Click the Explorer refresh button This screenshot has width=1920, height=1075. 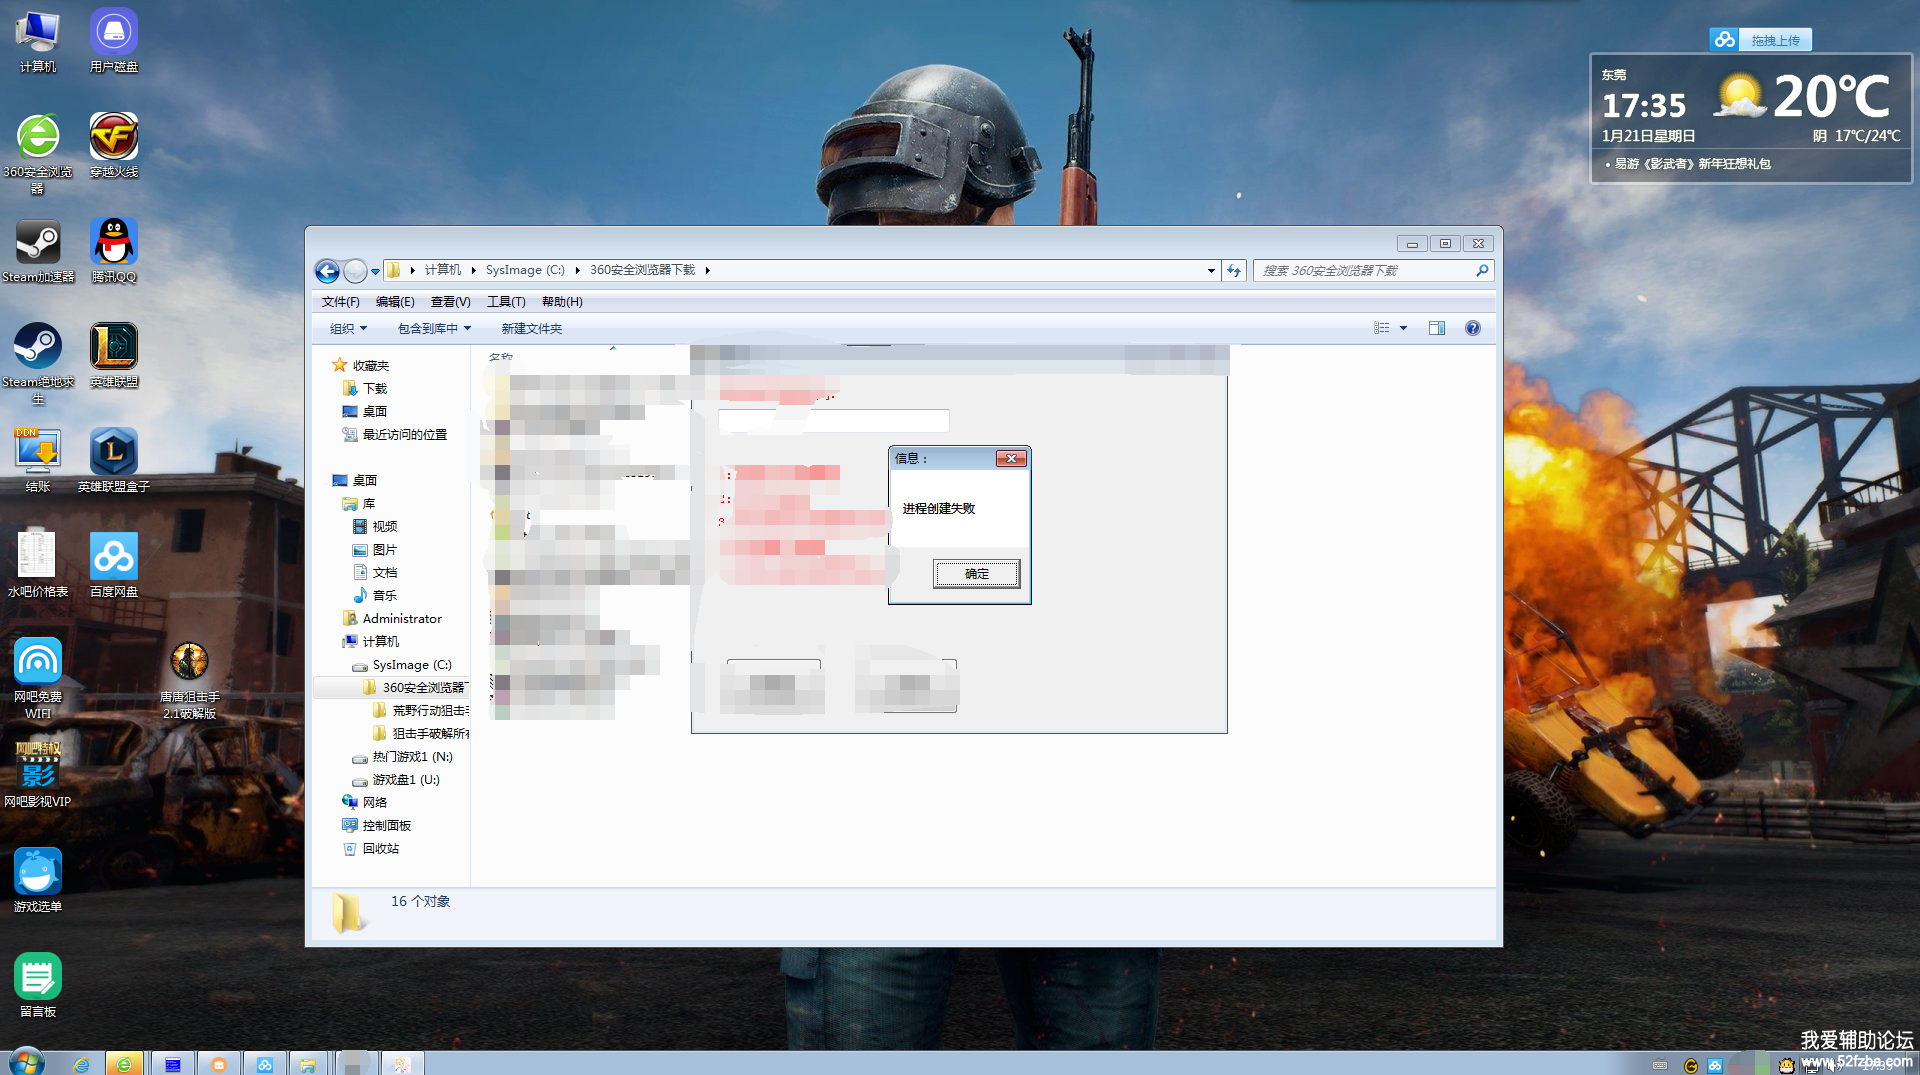(1234, 270)
